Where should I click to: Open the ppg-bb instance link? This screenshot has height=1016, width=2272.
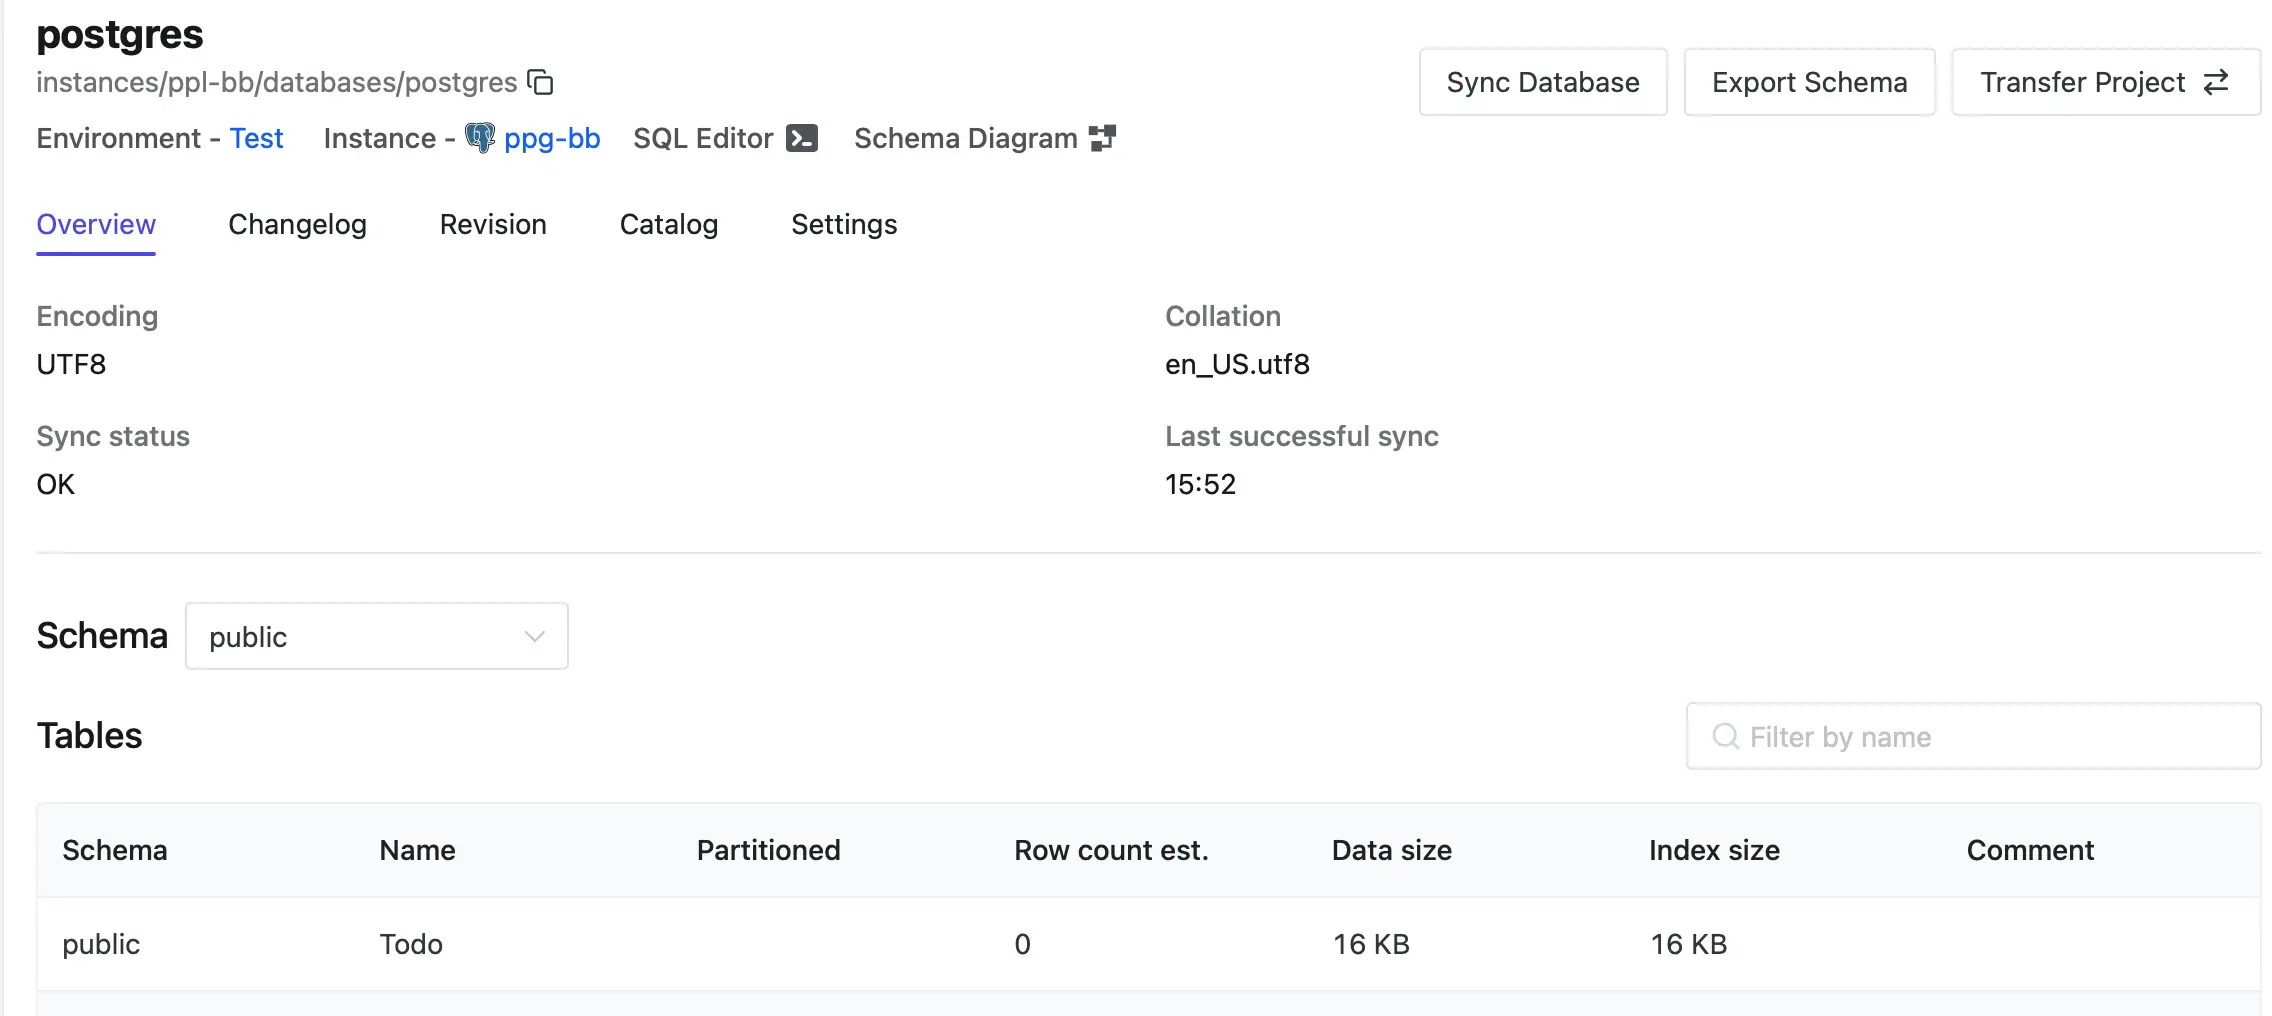pyautogui.click(x=551, y=138)
